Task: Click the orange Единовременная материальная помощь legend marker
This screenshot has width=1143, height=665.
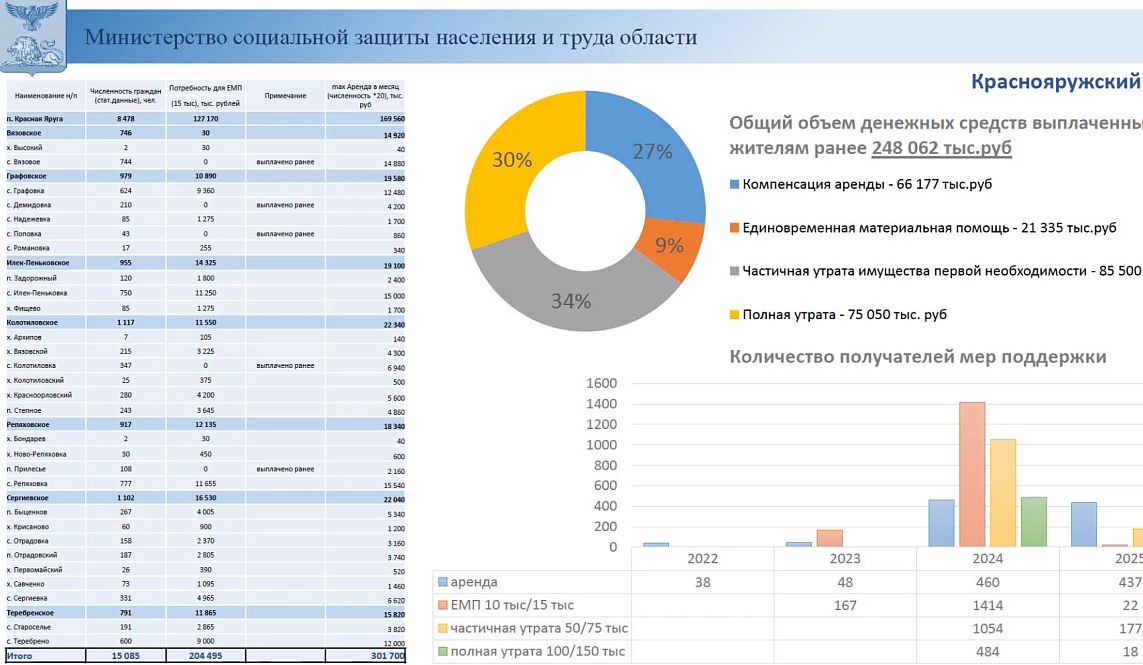Action: click(x=735, y=228)
